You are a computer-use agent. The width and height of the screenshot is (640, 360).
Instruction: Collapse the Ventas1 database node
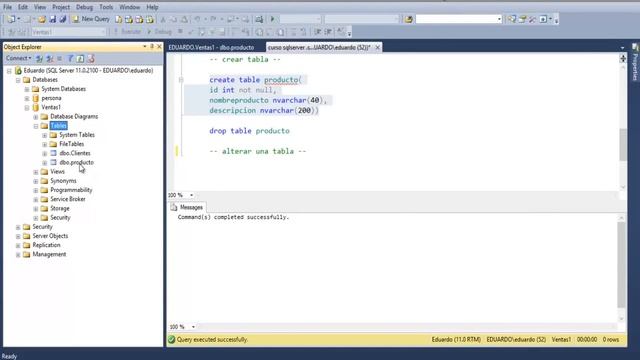point(27,108)
